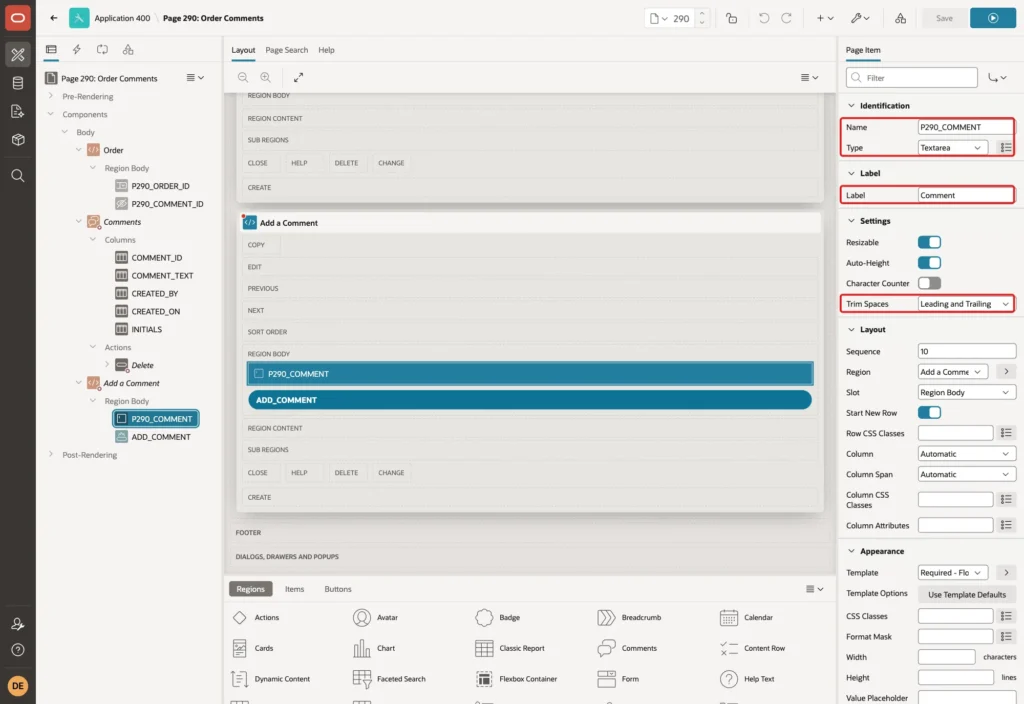Open the Type Textarea dropdown

[x=951, y=148]
